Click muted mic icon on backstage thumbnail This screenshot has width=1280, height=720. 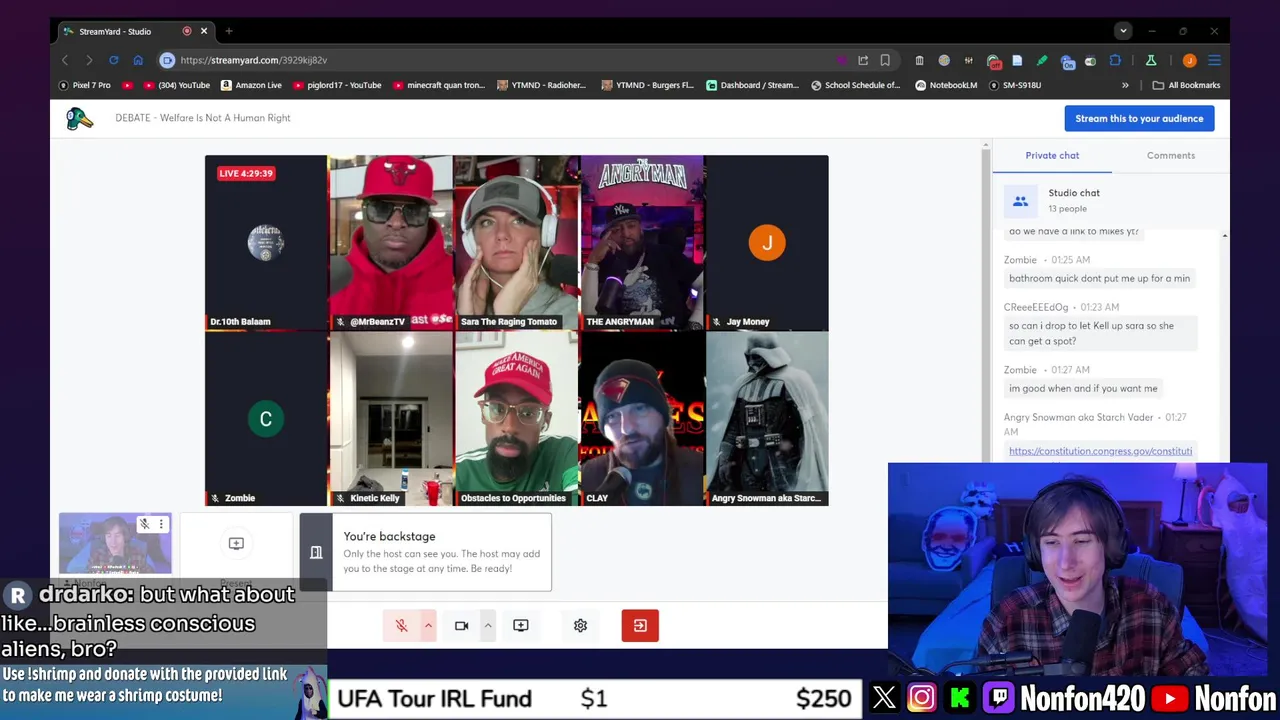[x=145, y=524]
